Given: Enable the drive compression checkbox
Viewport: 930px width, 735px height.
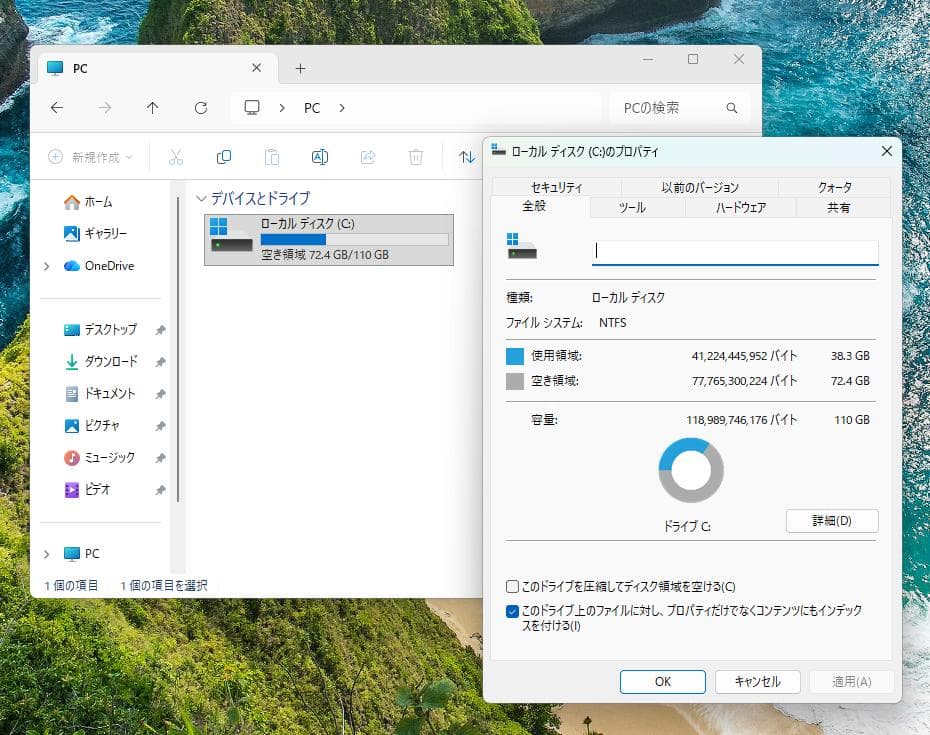Looking at the screenshot, I should pyautogui.click(x=512, y=587).
